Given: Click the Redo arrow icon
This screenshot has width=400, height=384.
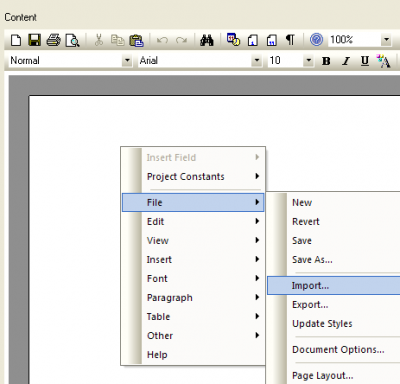Looking at the screenshot, I should point(181,40).
